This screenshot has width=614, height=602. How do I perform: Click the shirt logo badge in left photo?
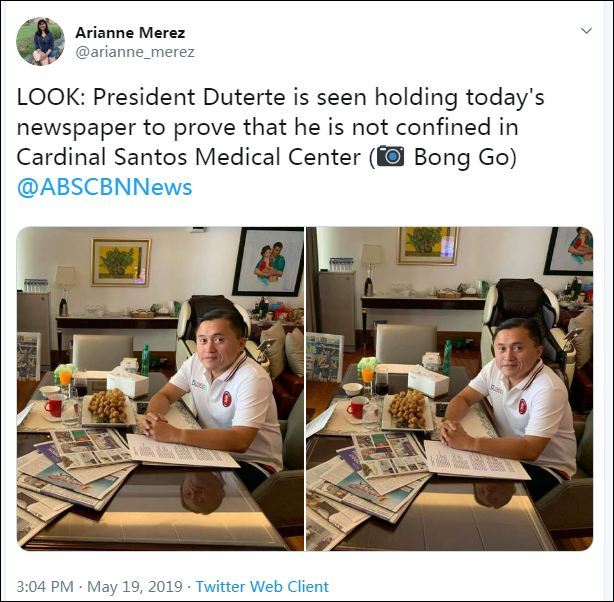coord(227,398)
